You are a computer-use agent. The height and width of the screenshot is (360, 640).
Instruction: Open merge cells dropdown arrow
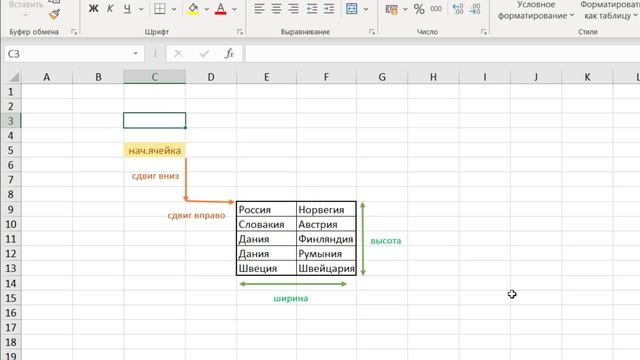pos(366,9)
